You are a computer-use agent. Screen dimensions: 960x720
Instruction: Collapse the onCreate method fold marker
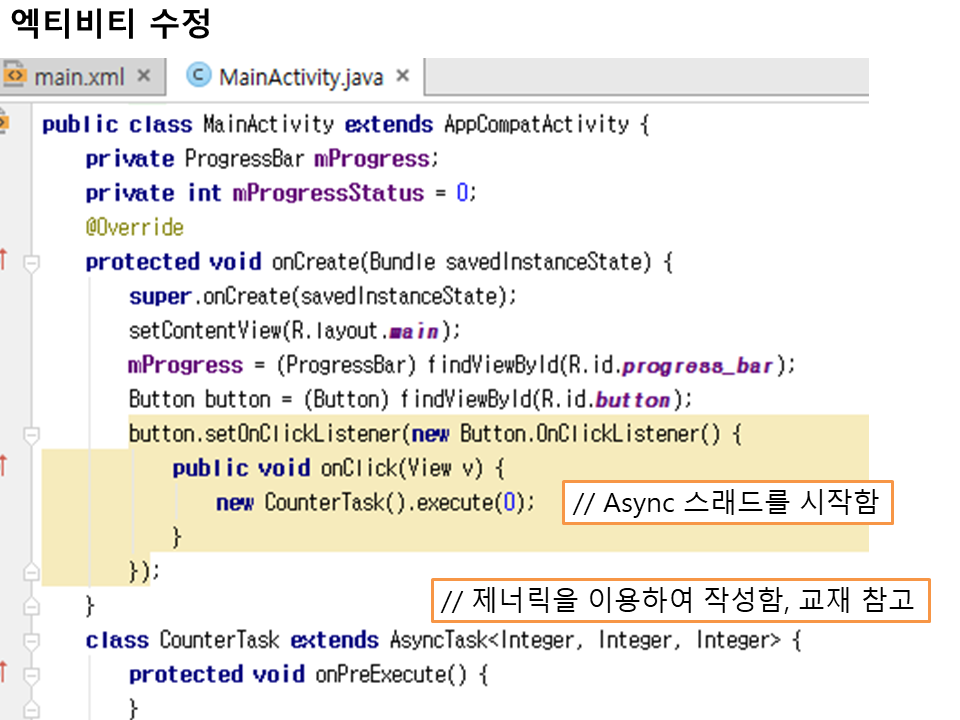point(32,264)
